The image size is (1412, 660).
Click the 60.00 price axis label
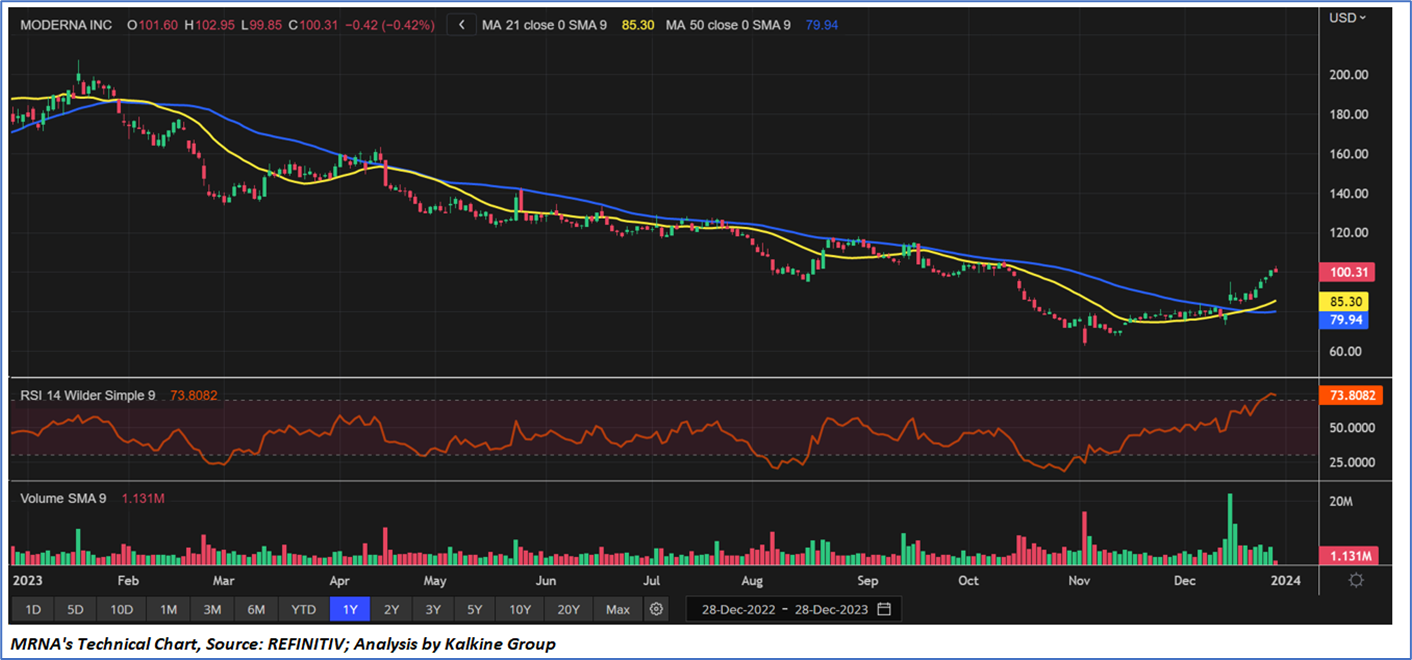(1347, 352)
